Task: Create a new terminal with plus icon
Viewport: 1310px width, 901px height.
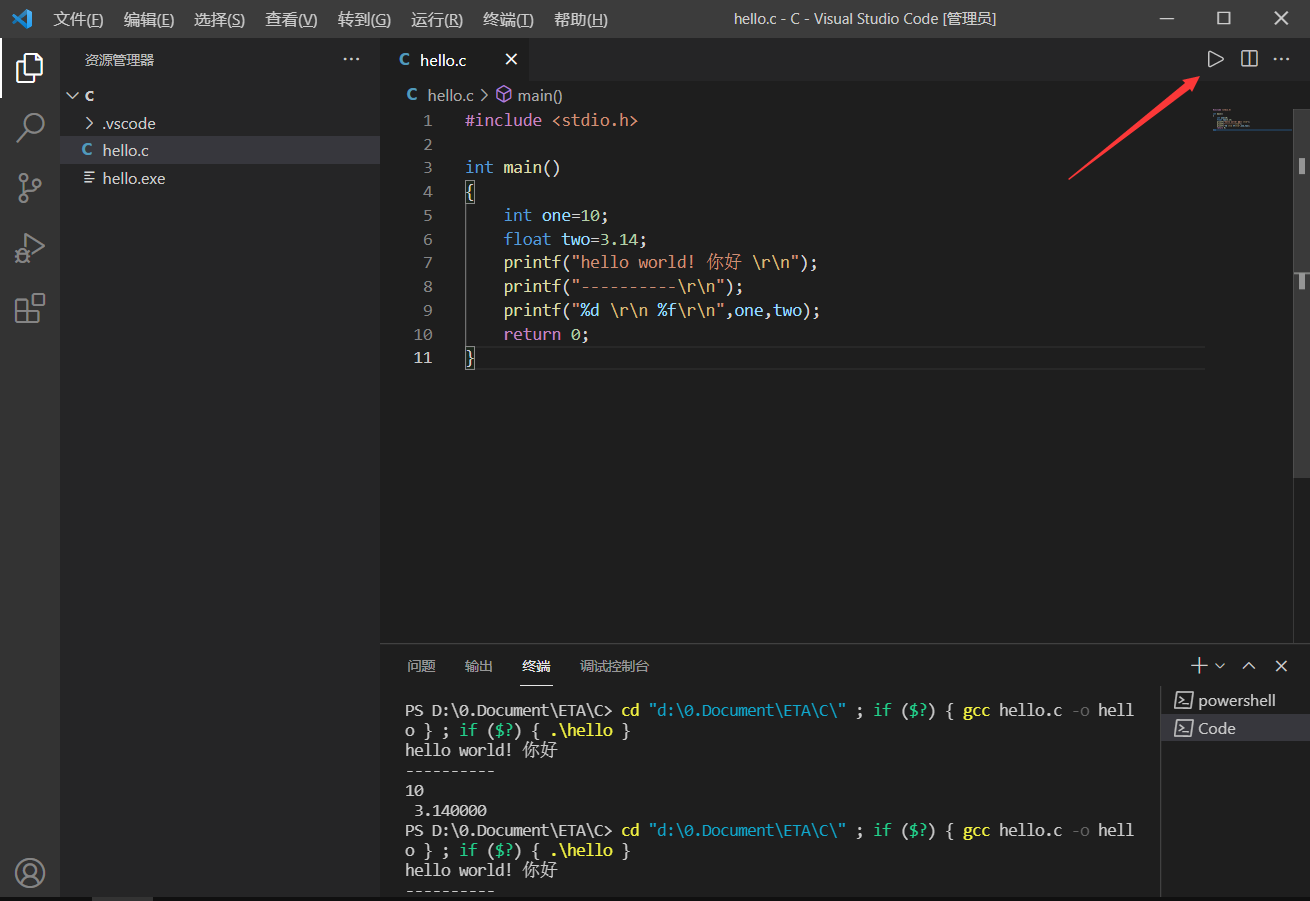Action: [1199, 665]
